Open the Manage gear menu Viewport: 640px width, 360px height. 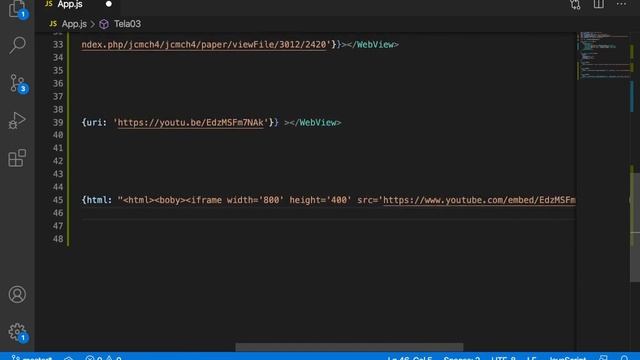[x=17, y=332]
